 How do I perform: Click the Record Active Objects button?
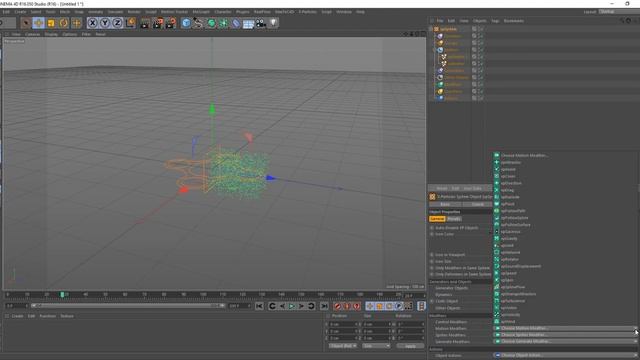(337, 306)
